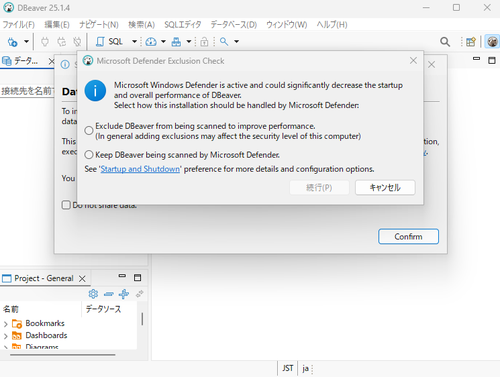Viewport: 500px width, 377px height.
Task: Open the Startup and Shutdown preference link
Action: tap(140, 169)
